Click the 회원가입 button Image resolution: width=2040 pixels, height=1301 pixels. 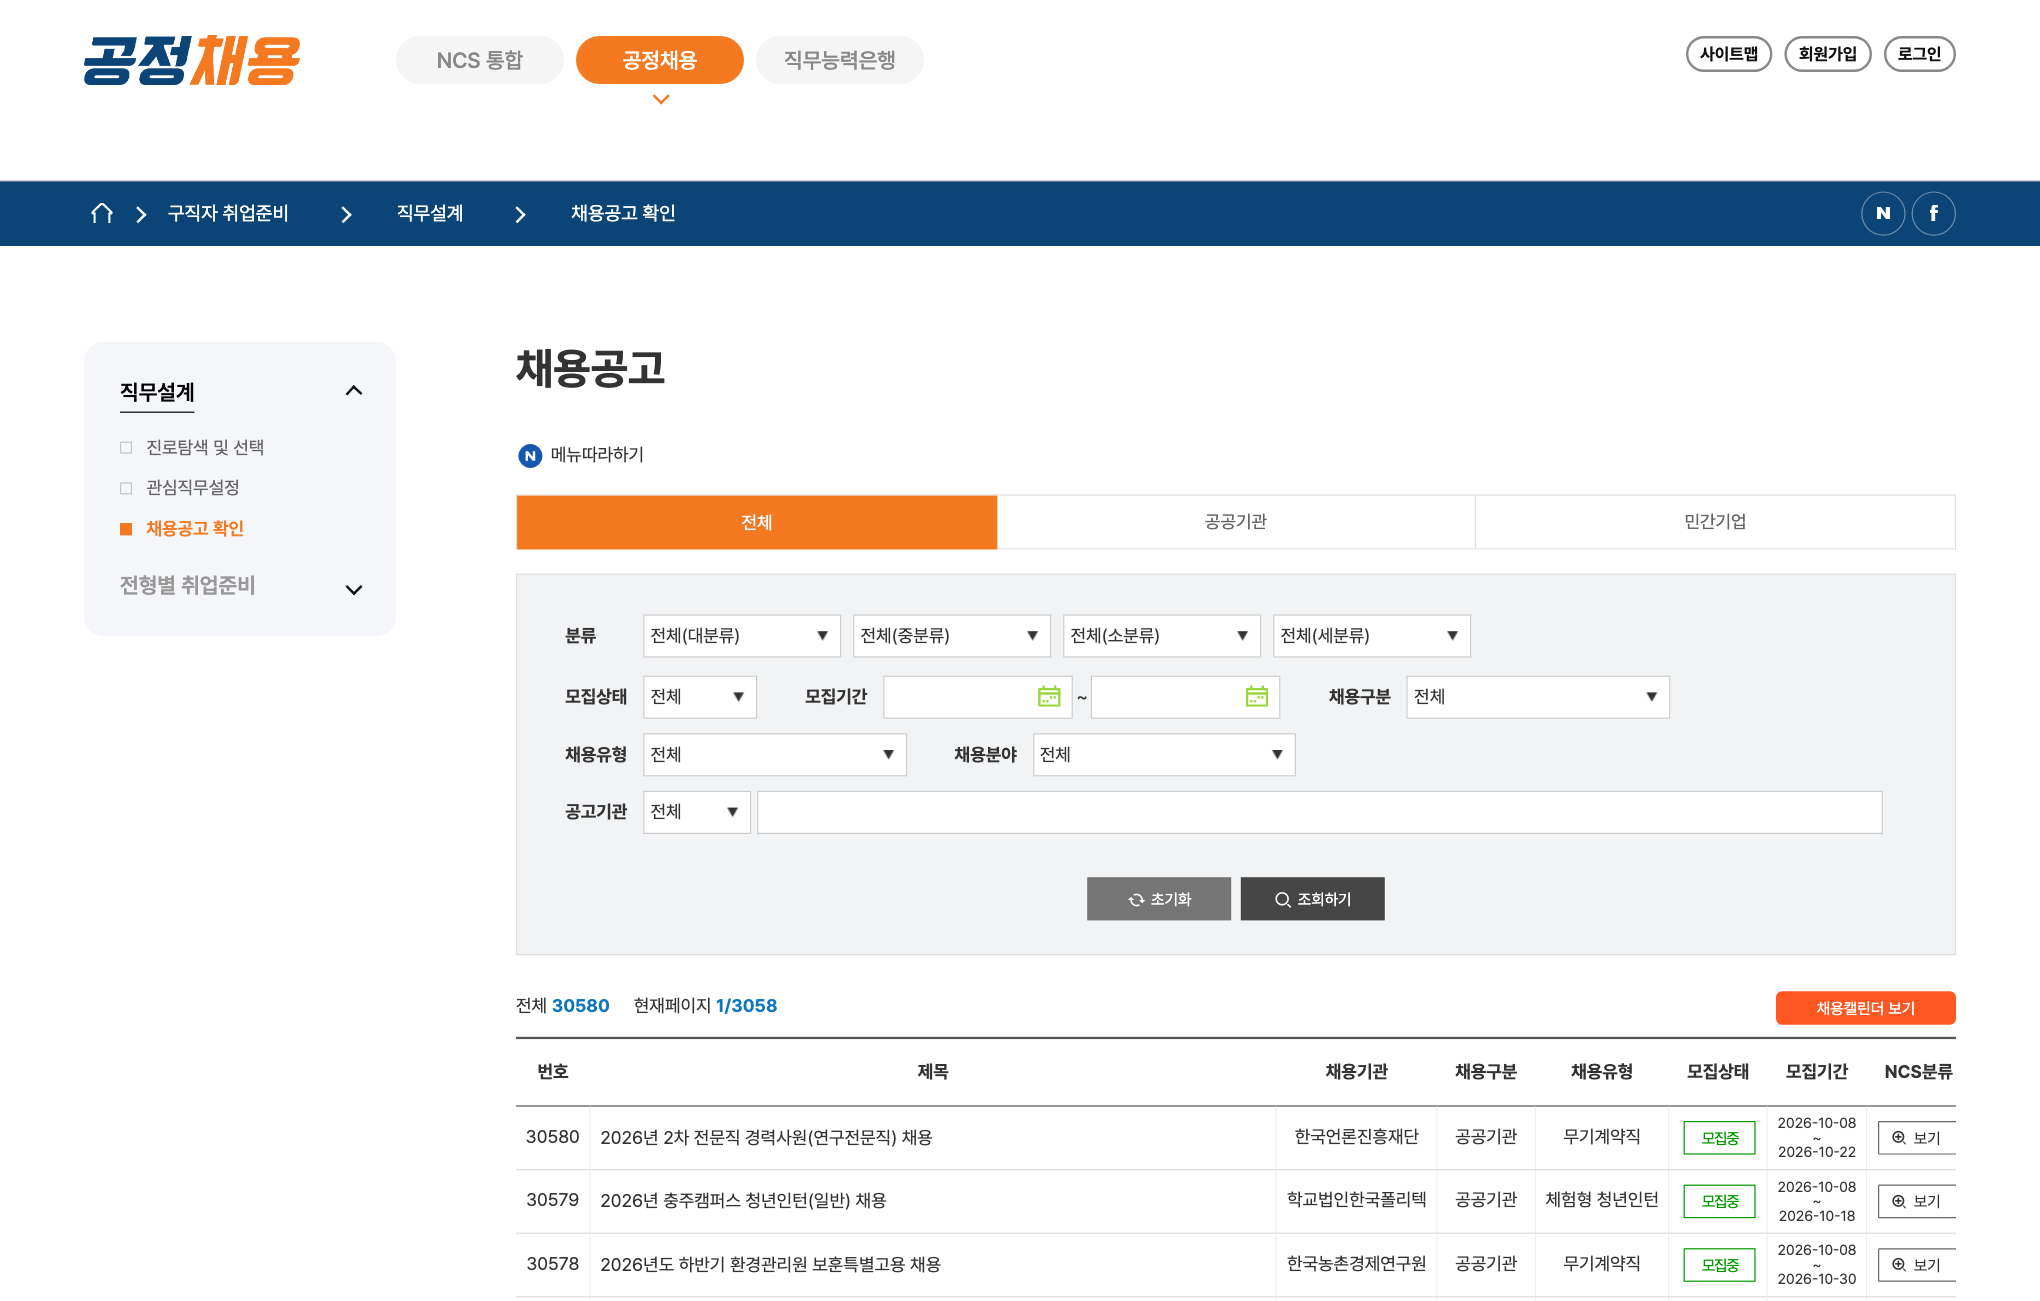[x=1827, y=54]
